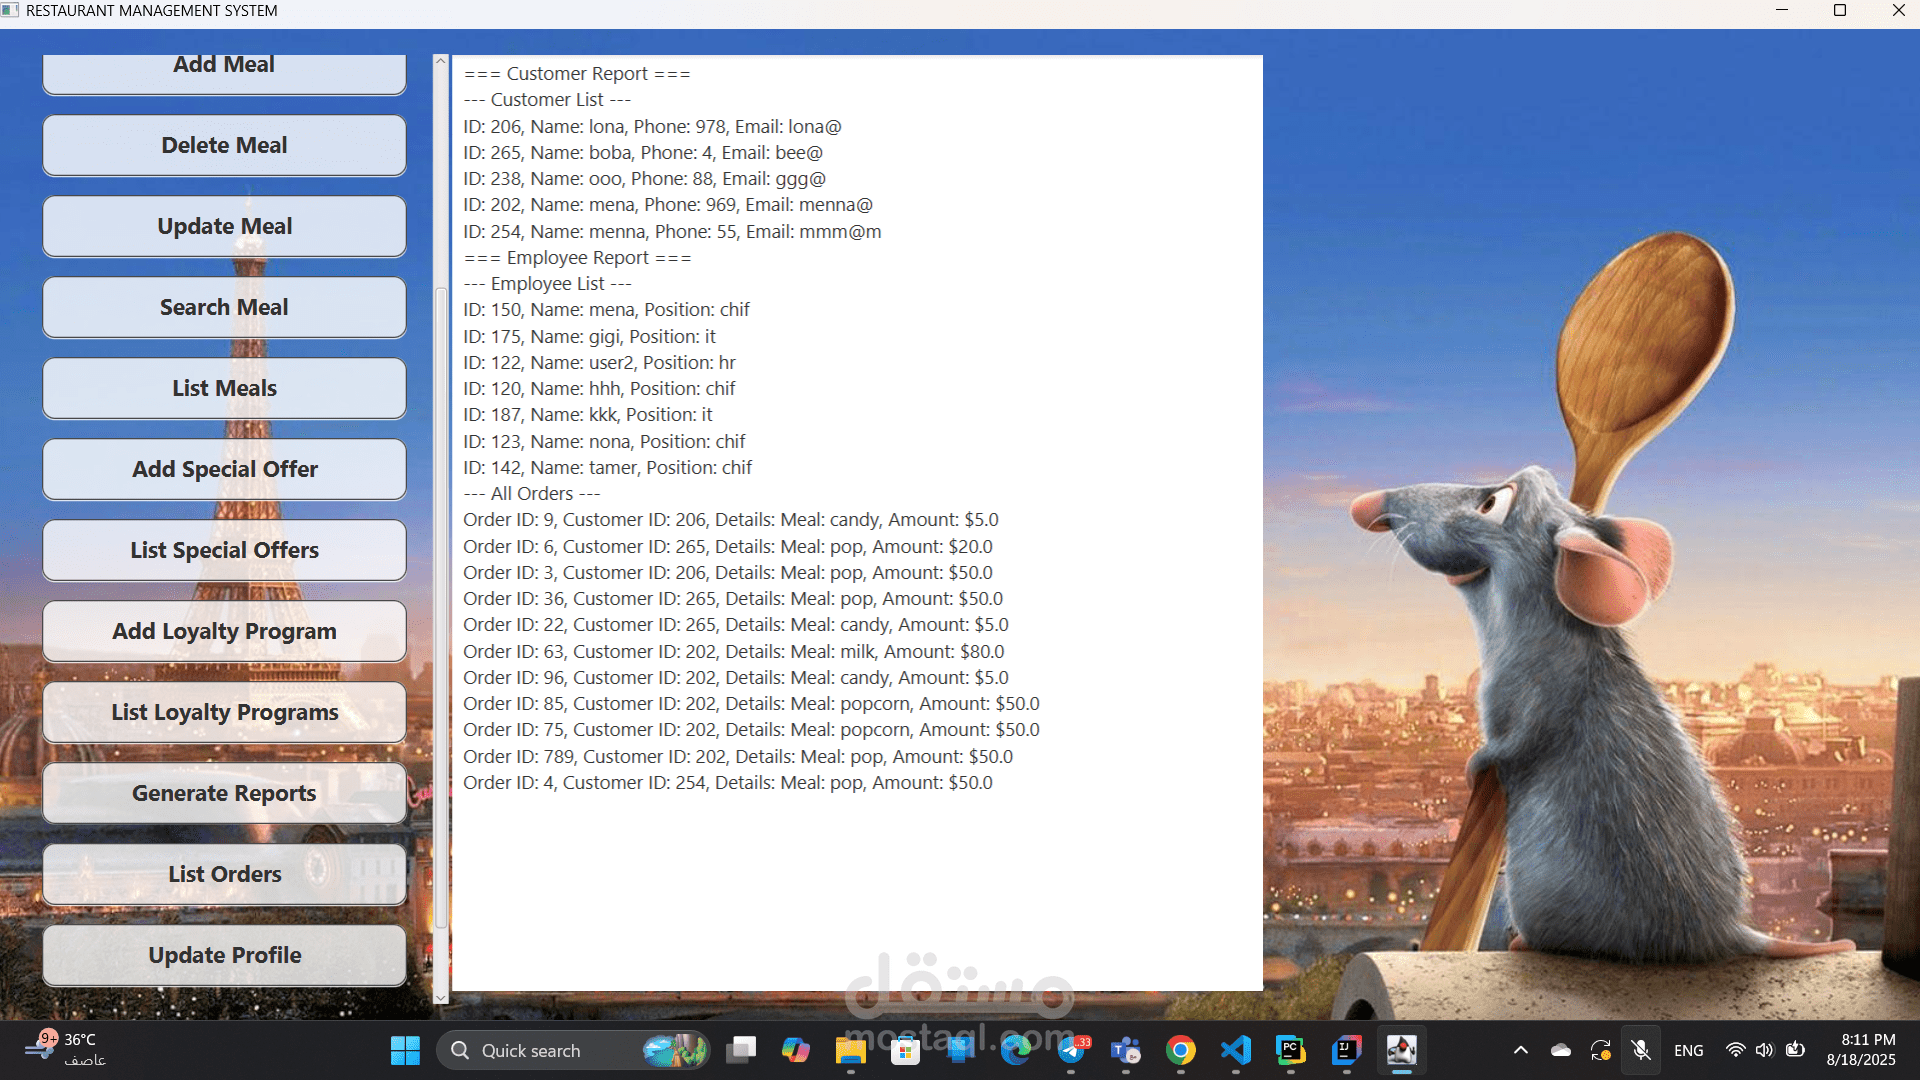
Task: Open Microsoft Store from the taskbar
Action: (906, 1050)
